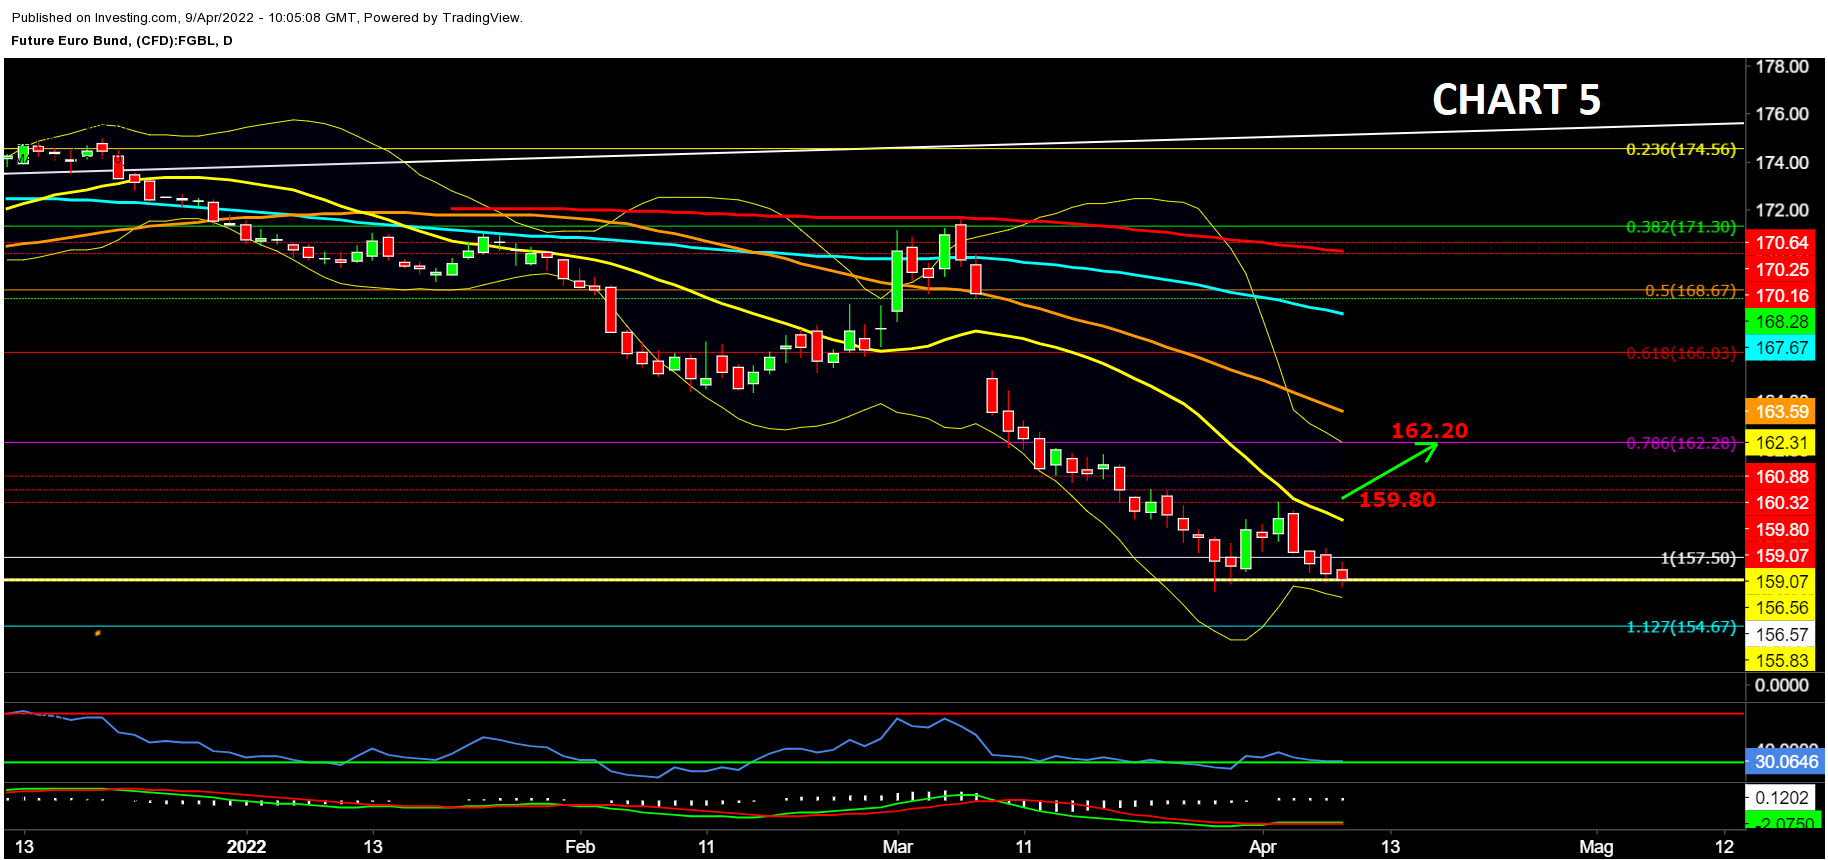Click the Published on Investing.com text
Screen dimensions: 1828x860
267,18
